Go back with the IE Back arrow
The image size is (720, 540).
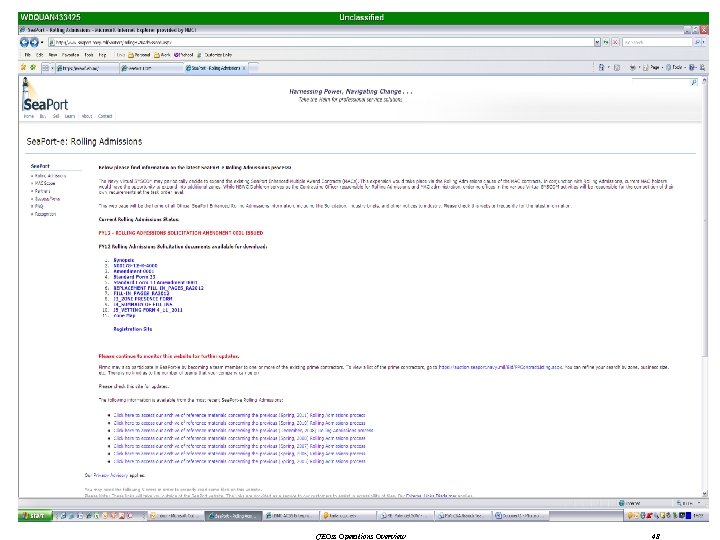pyautogui.click(x=24, y=42)
